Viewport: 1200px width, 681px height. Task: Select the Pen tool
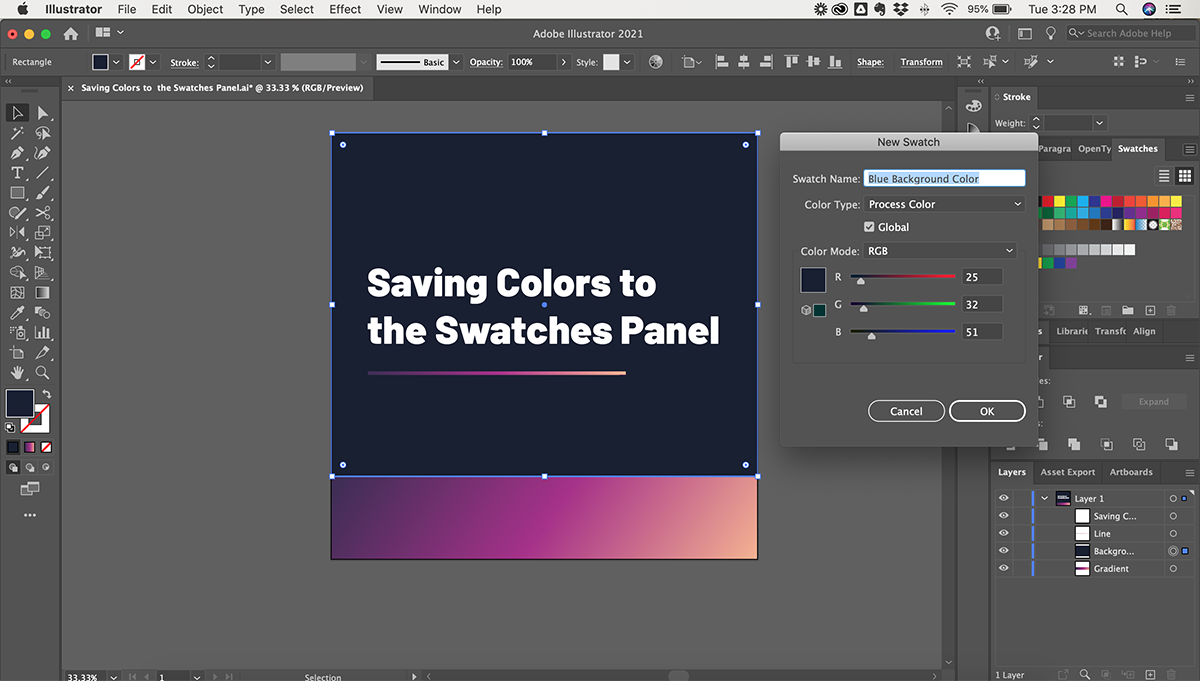point(17,153)
